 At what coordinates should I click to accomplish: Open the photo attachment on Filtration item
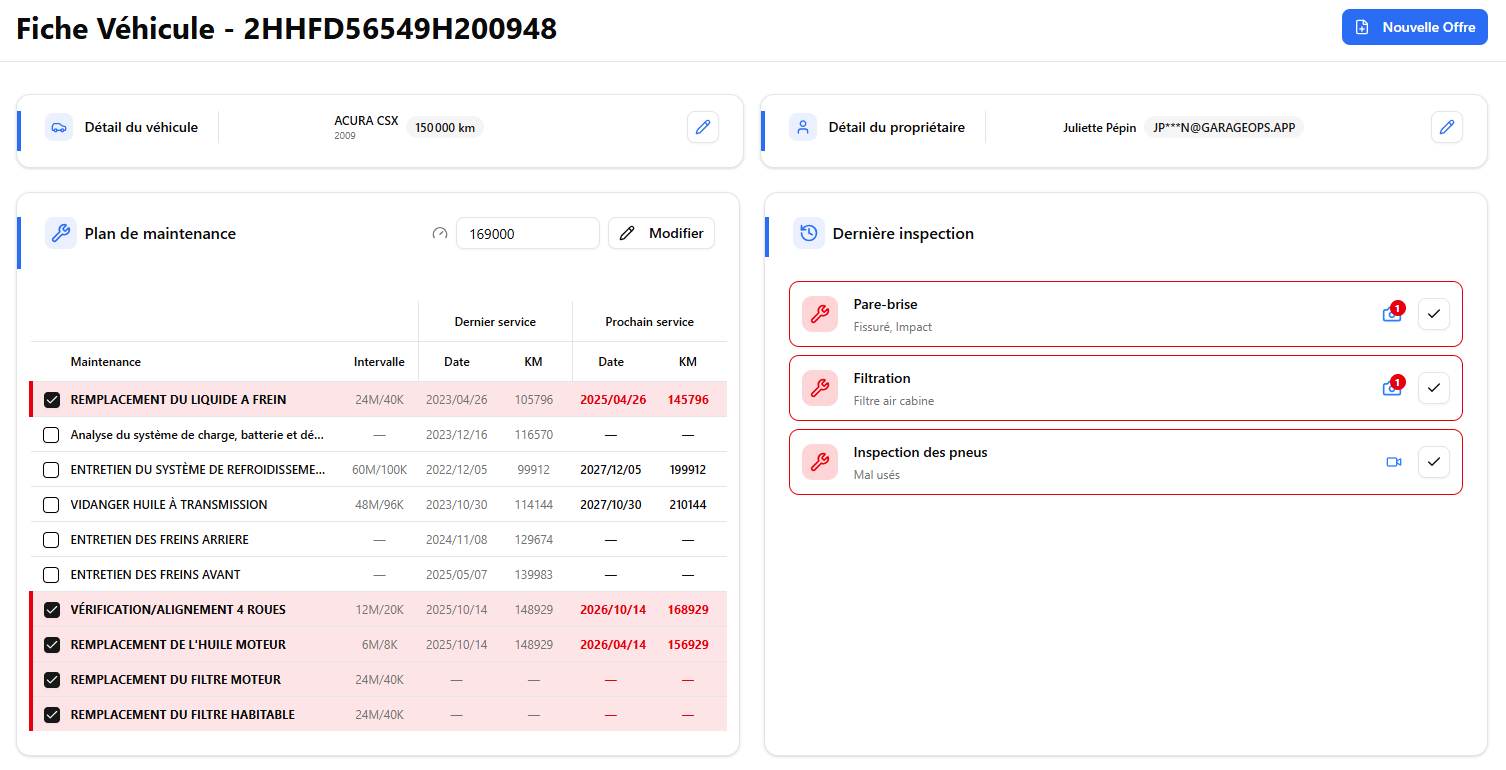click(x=1392, y=388)
